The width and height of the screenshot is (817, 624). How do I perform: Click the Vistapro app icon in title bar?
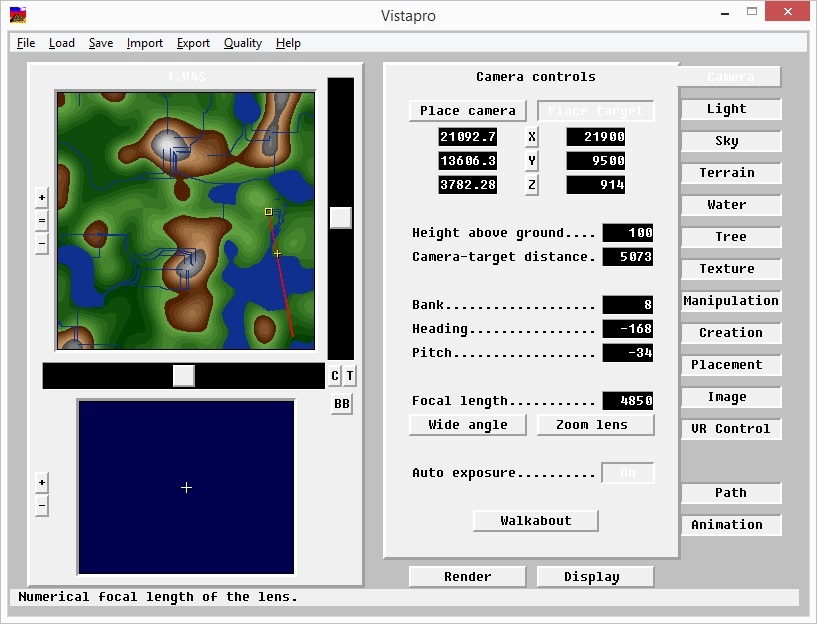pyautogui.click(x=18, y=15)
